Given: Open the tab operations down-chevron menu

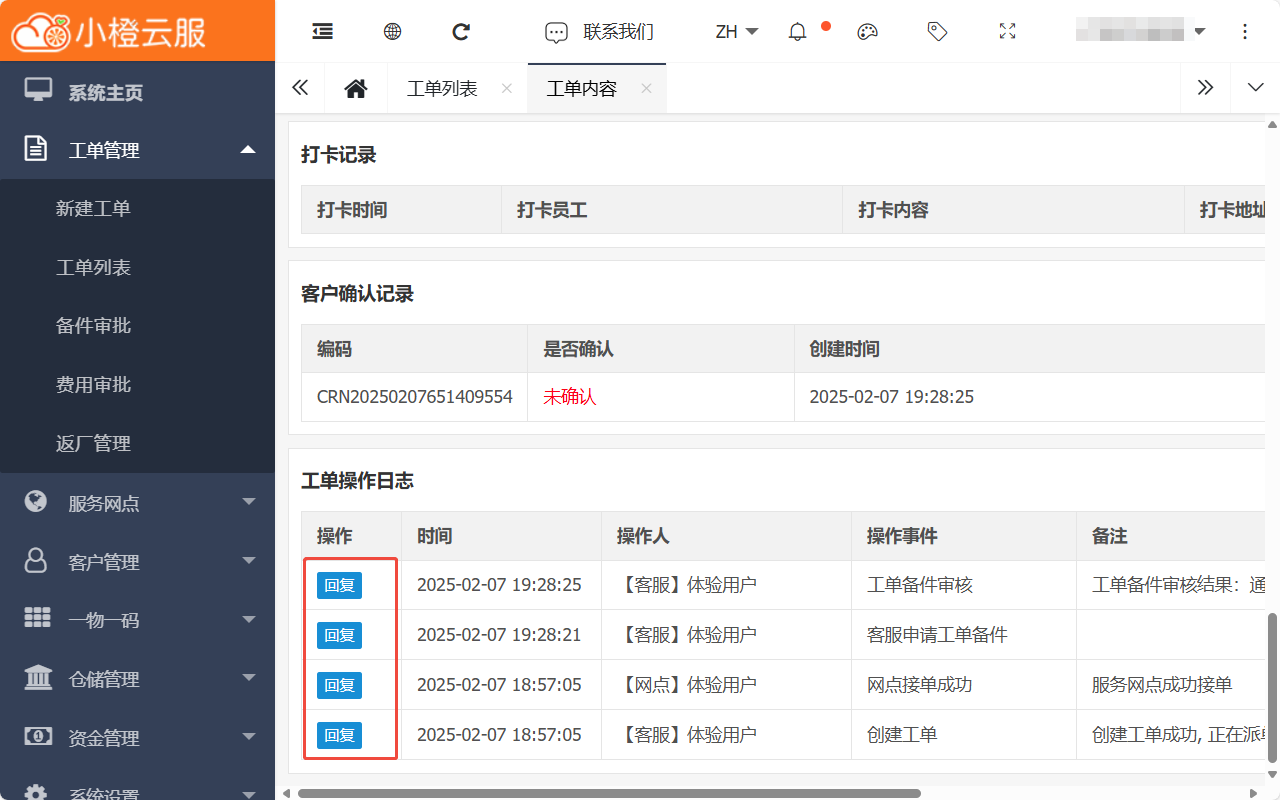Looking at the screenshot, I should pyautogui.click(x=1256, y=88).
